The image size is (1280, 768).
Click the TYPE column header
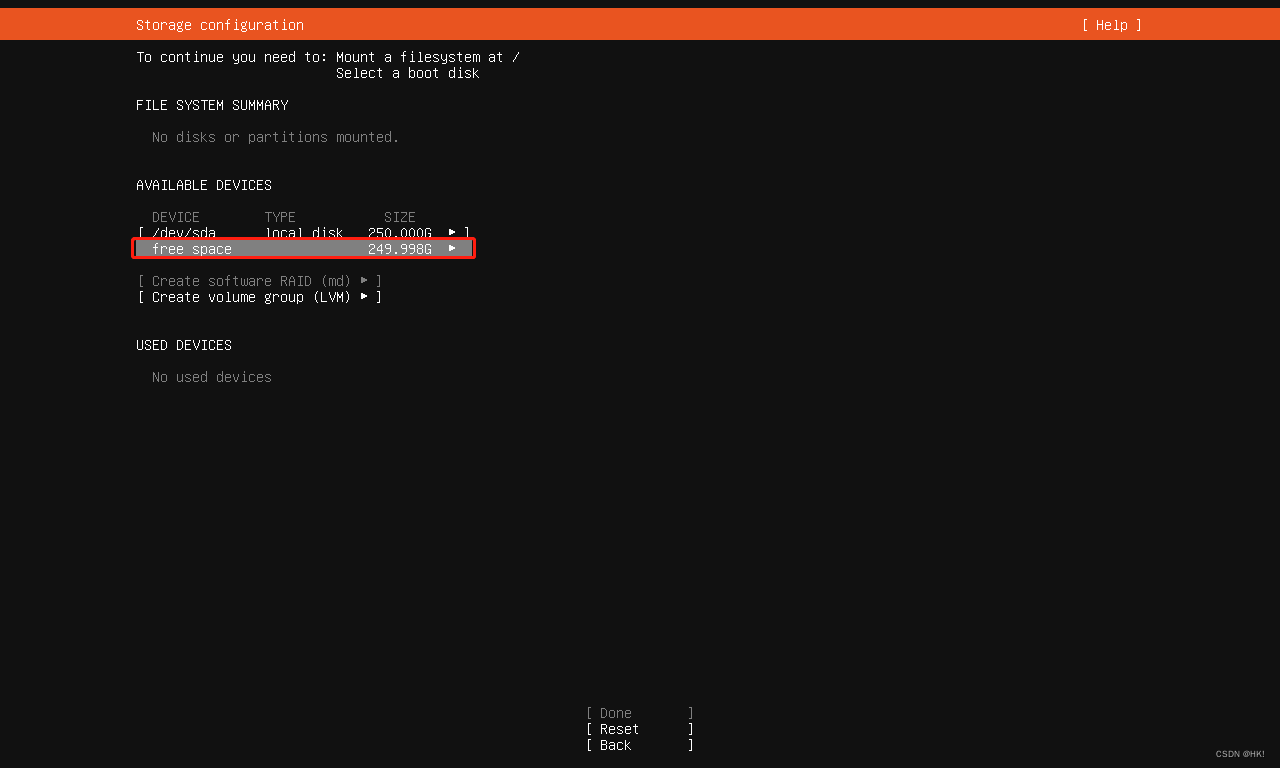pyautogui.click(x=280, y=217)
